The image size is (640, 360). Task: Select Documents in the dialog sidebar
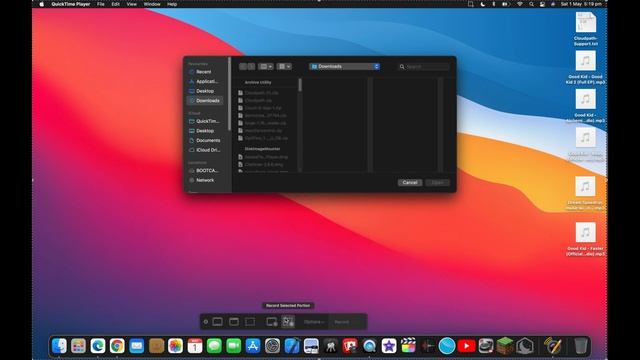click(x=205, y=140)
